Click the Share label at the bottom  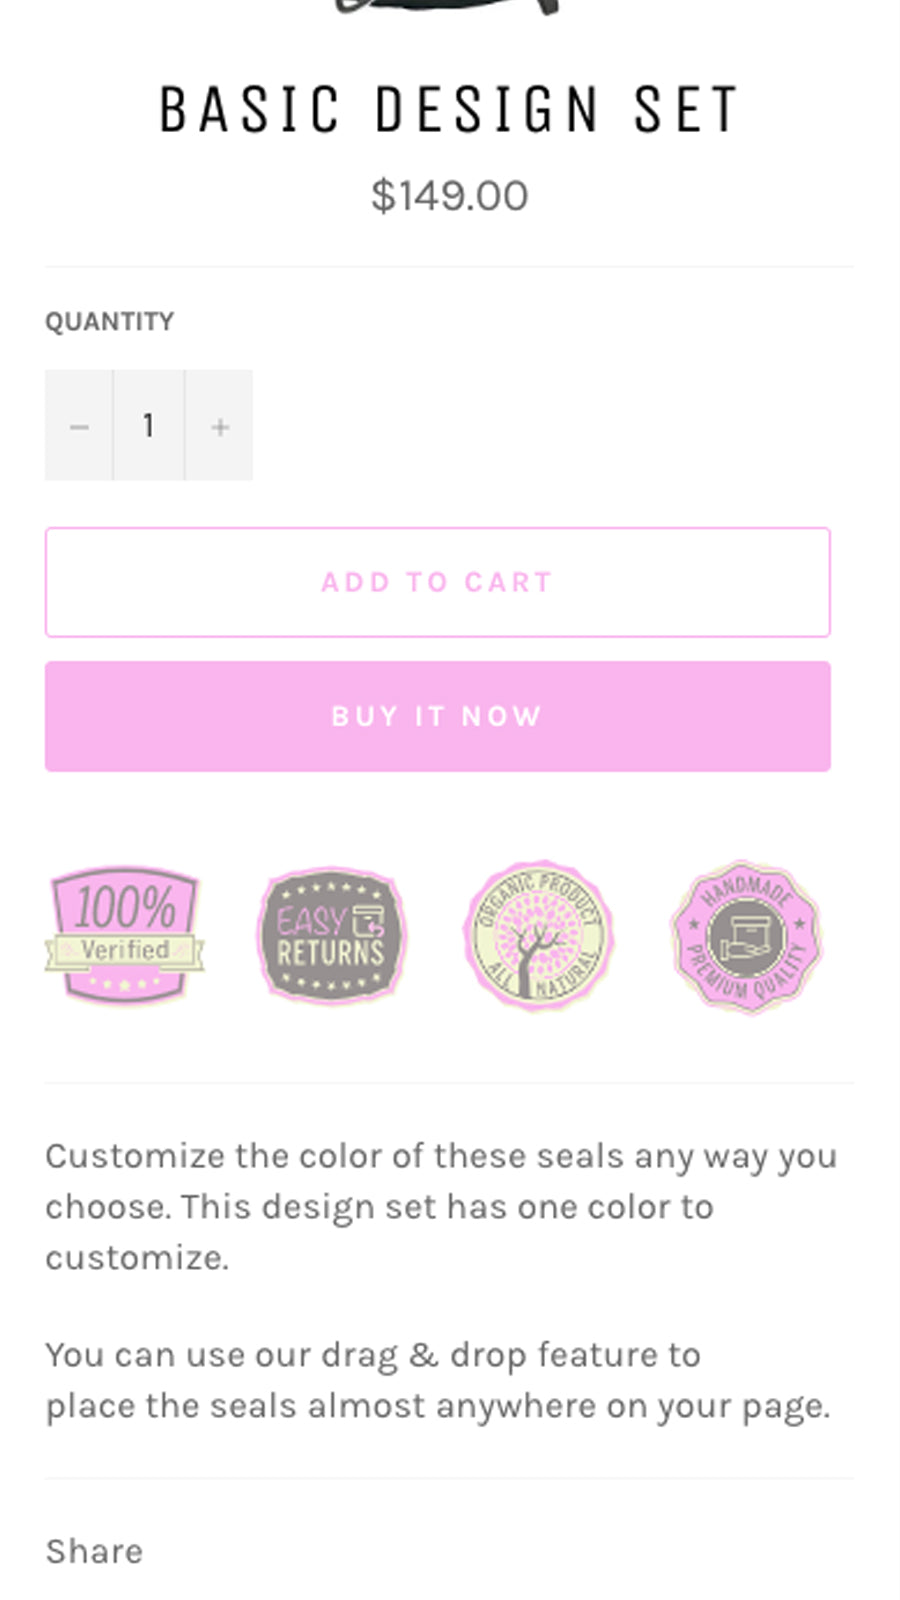(94, 1551)
